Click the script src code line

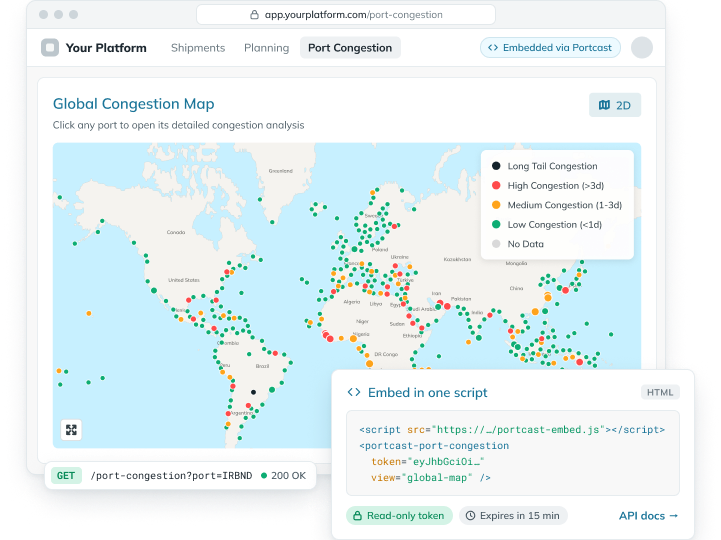tap(512, 430)
